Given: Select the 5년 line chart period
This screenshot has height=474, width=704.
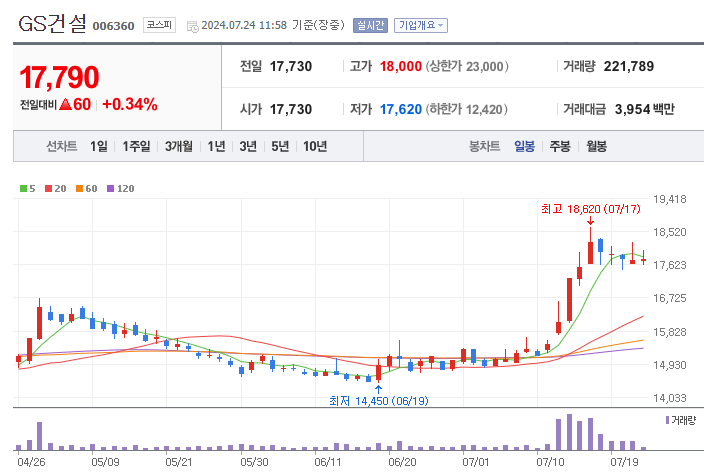Looking at the screenshot, I should (x=280, y=146).
